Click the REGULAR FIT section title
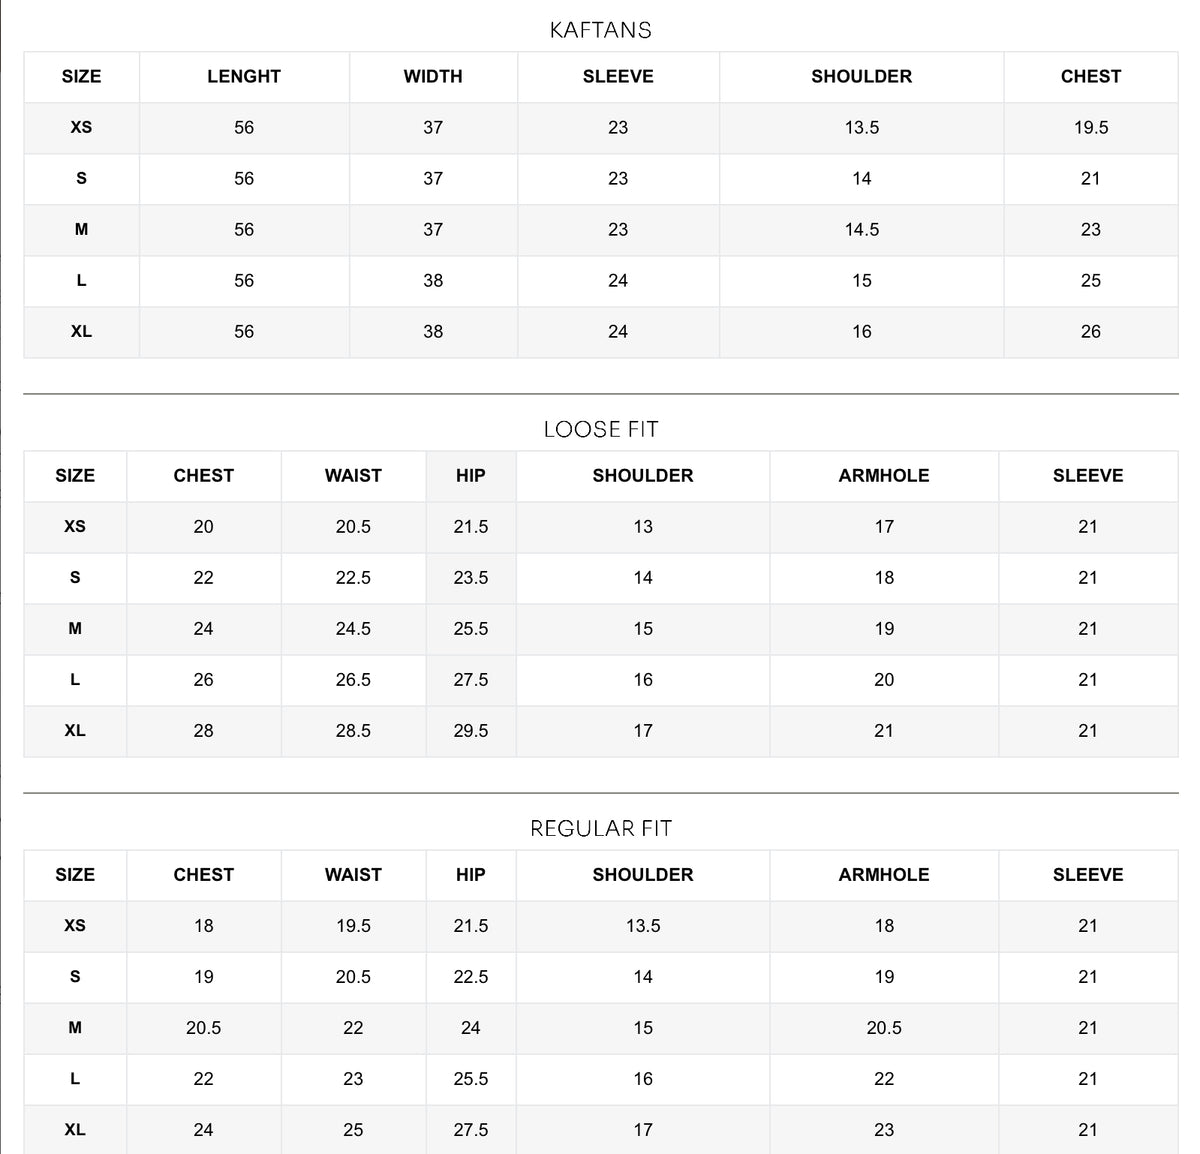Screen dimensions: 1200x1154 pyautogui.click(x=600, y=828)
